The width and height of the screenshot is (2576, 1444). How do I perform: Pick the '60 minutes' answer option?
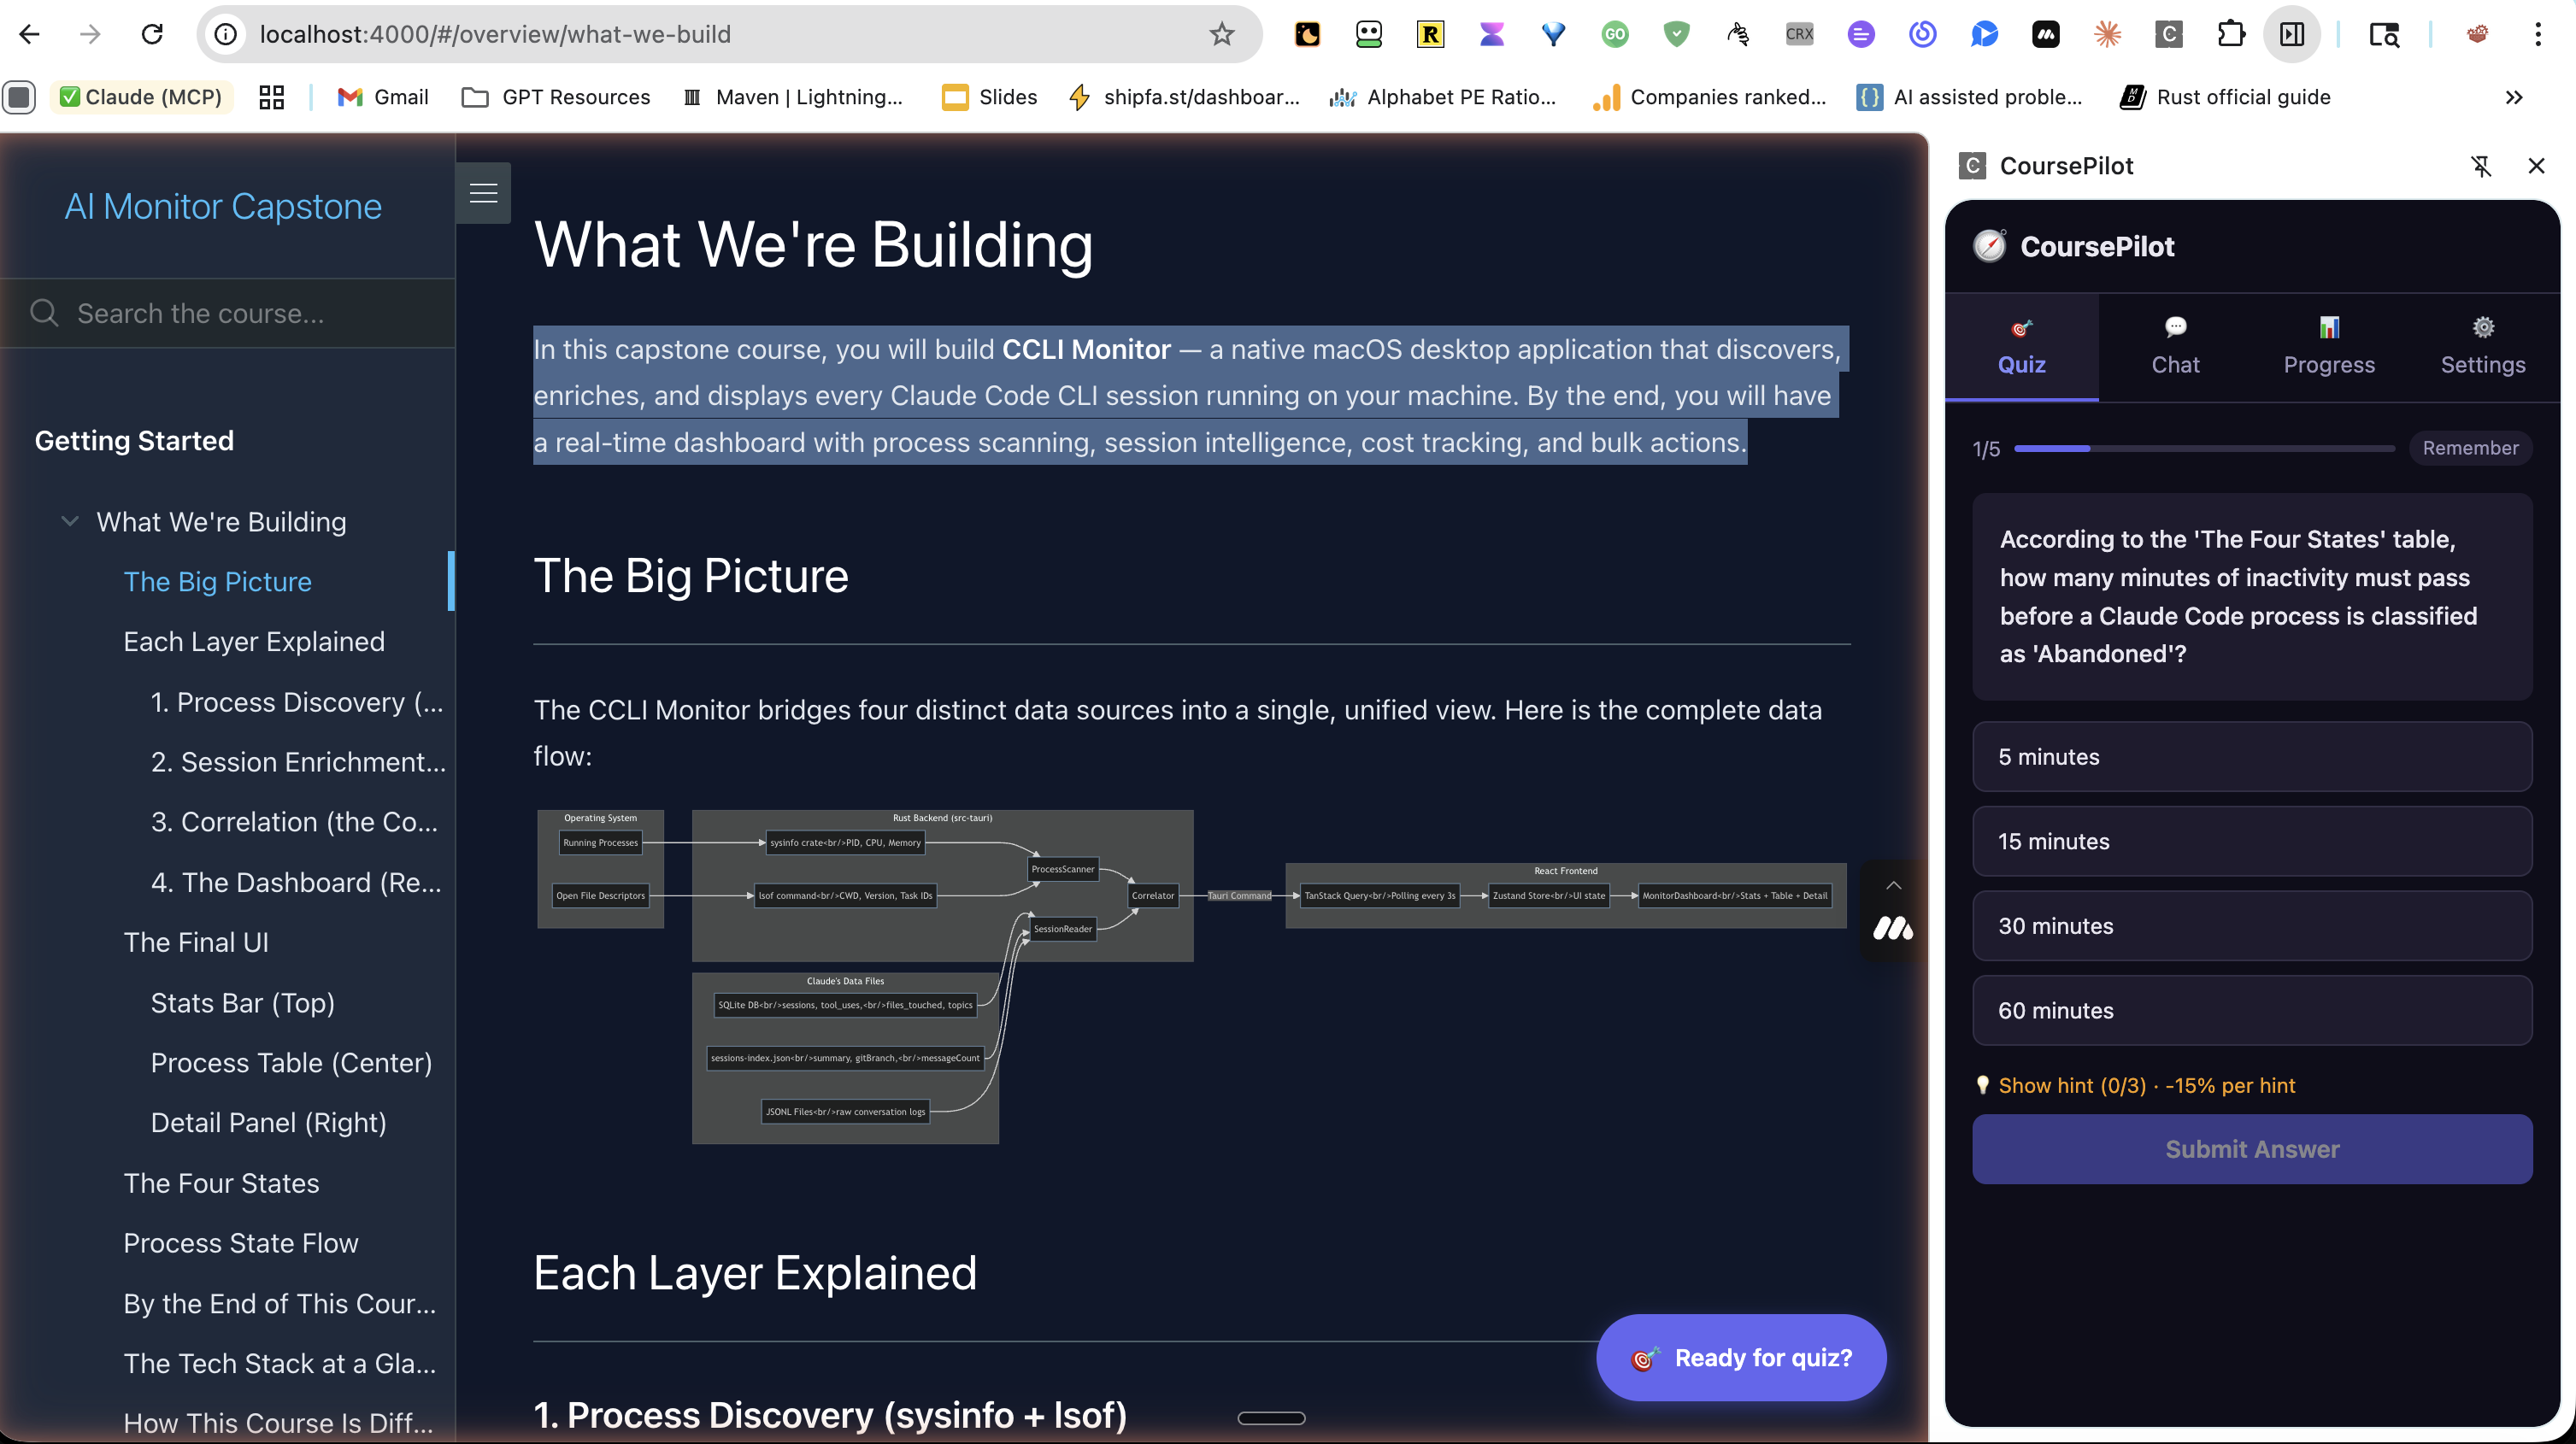point(2251,1010)
